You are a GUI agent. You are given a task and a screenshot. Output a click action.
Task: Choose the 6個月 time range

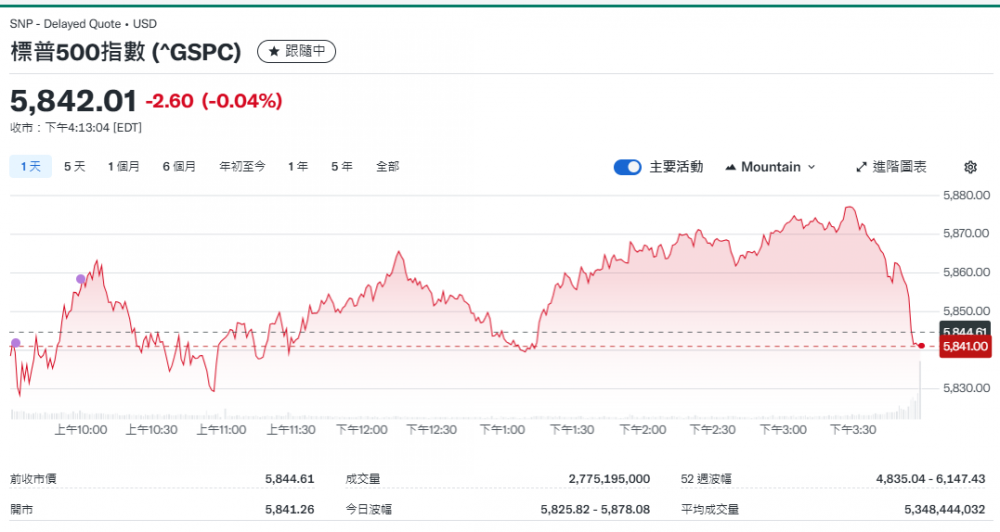pos(179,167)
